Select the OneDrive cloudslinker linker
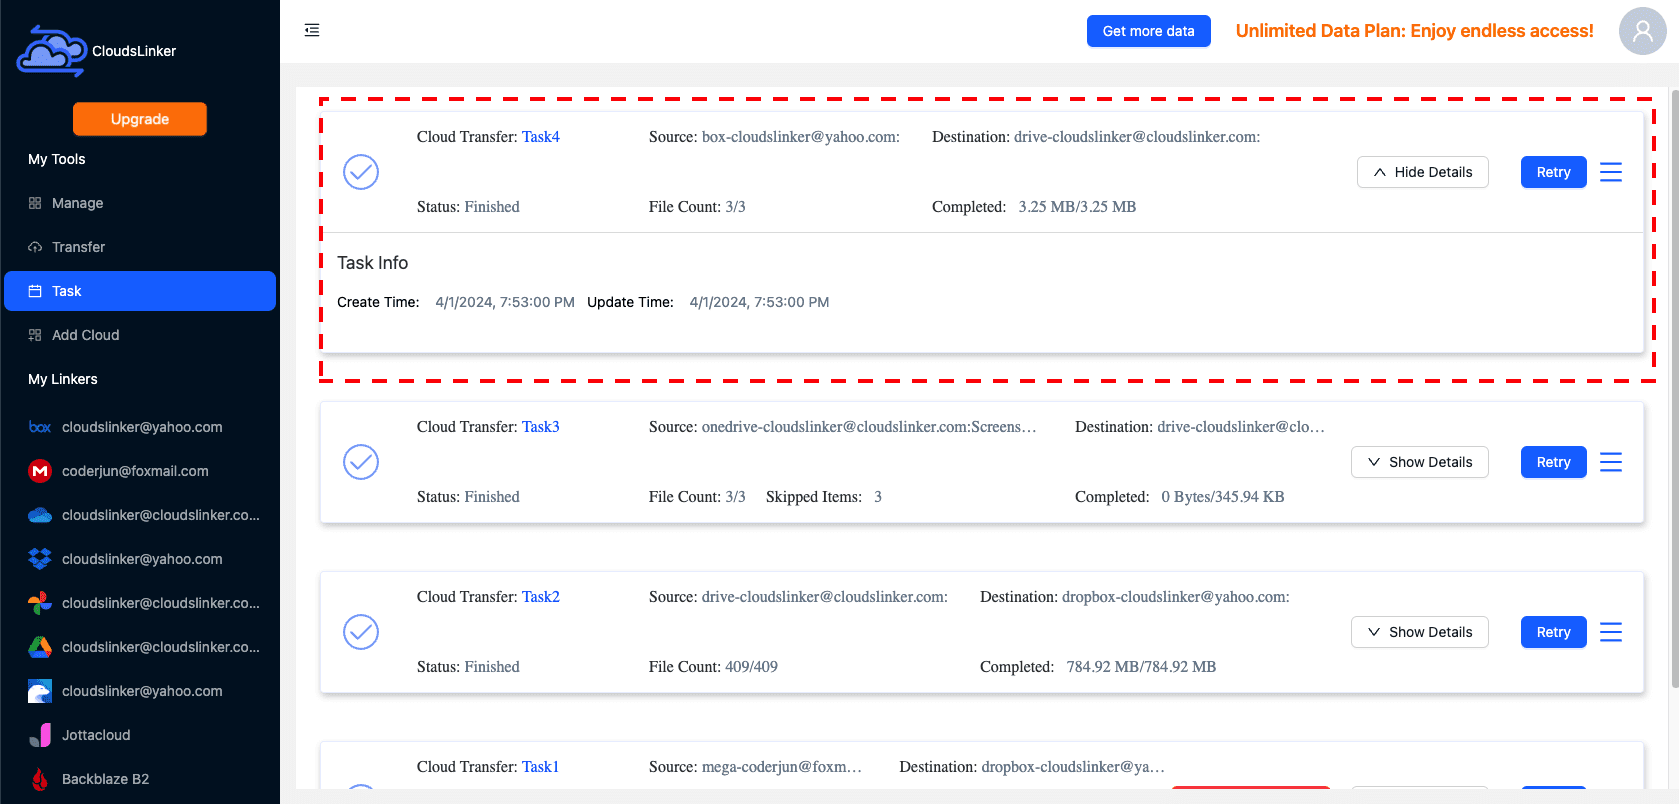Viewport: 1679px width, 804px height. pos(140,515)
